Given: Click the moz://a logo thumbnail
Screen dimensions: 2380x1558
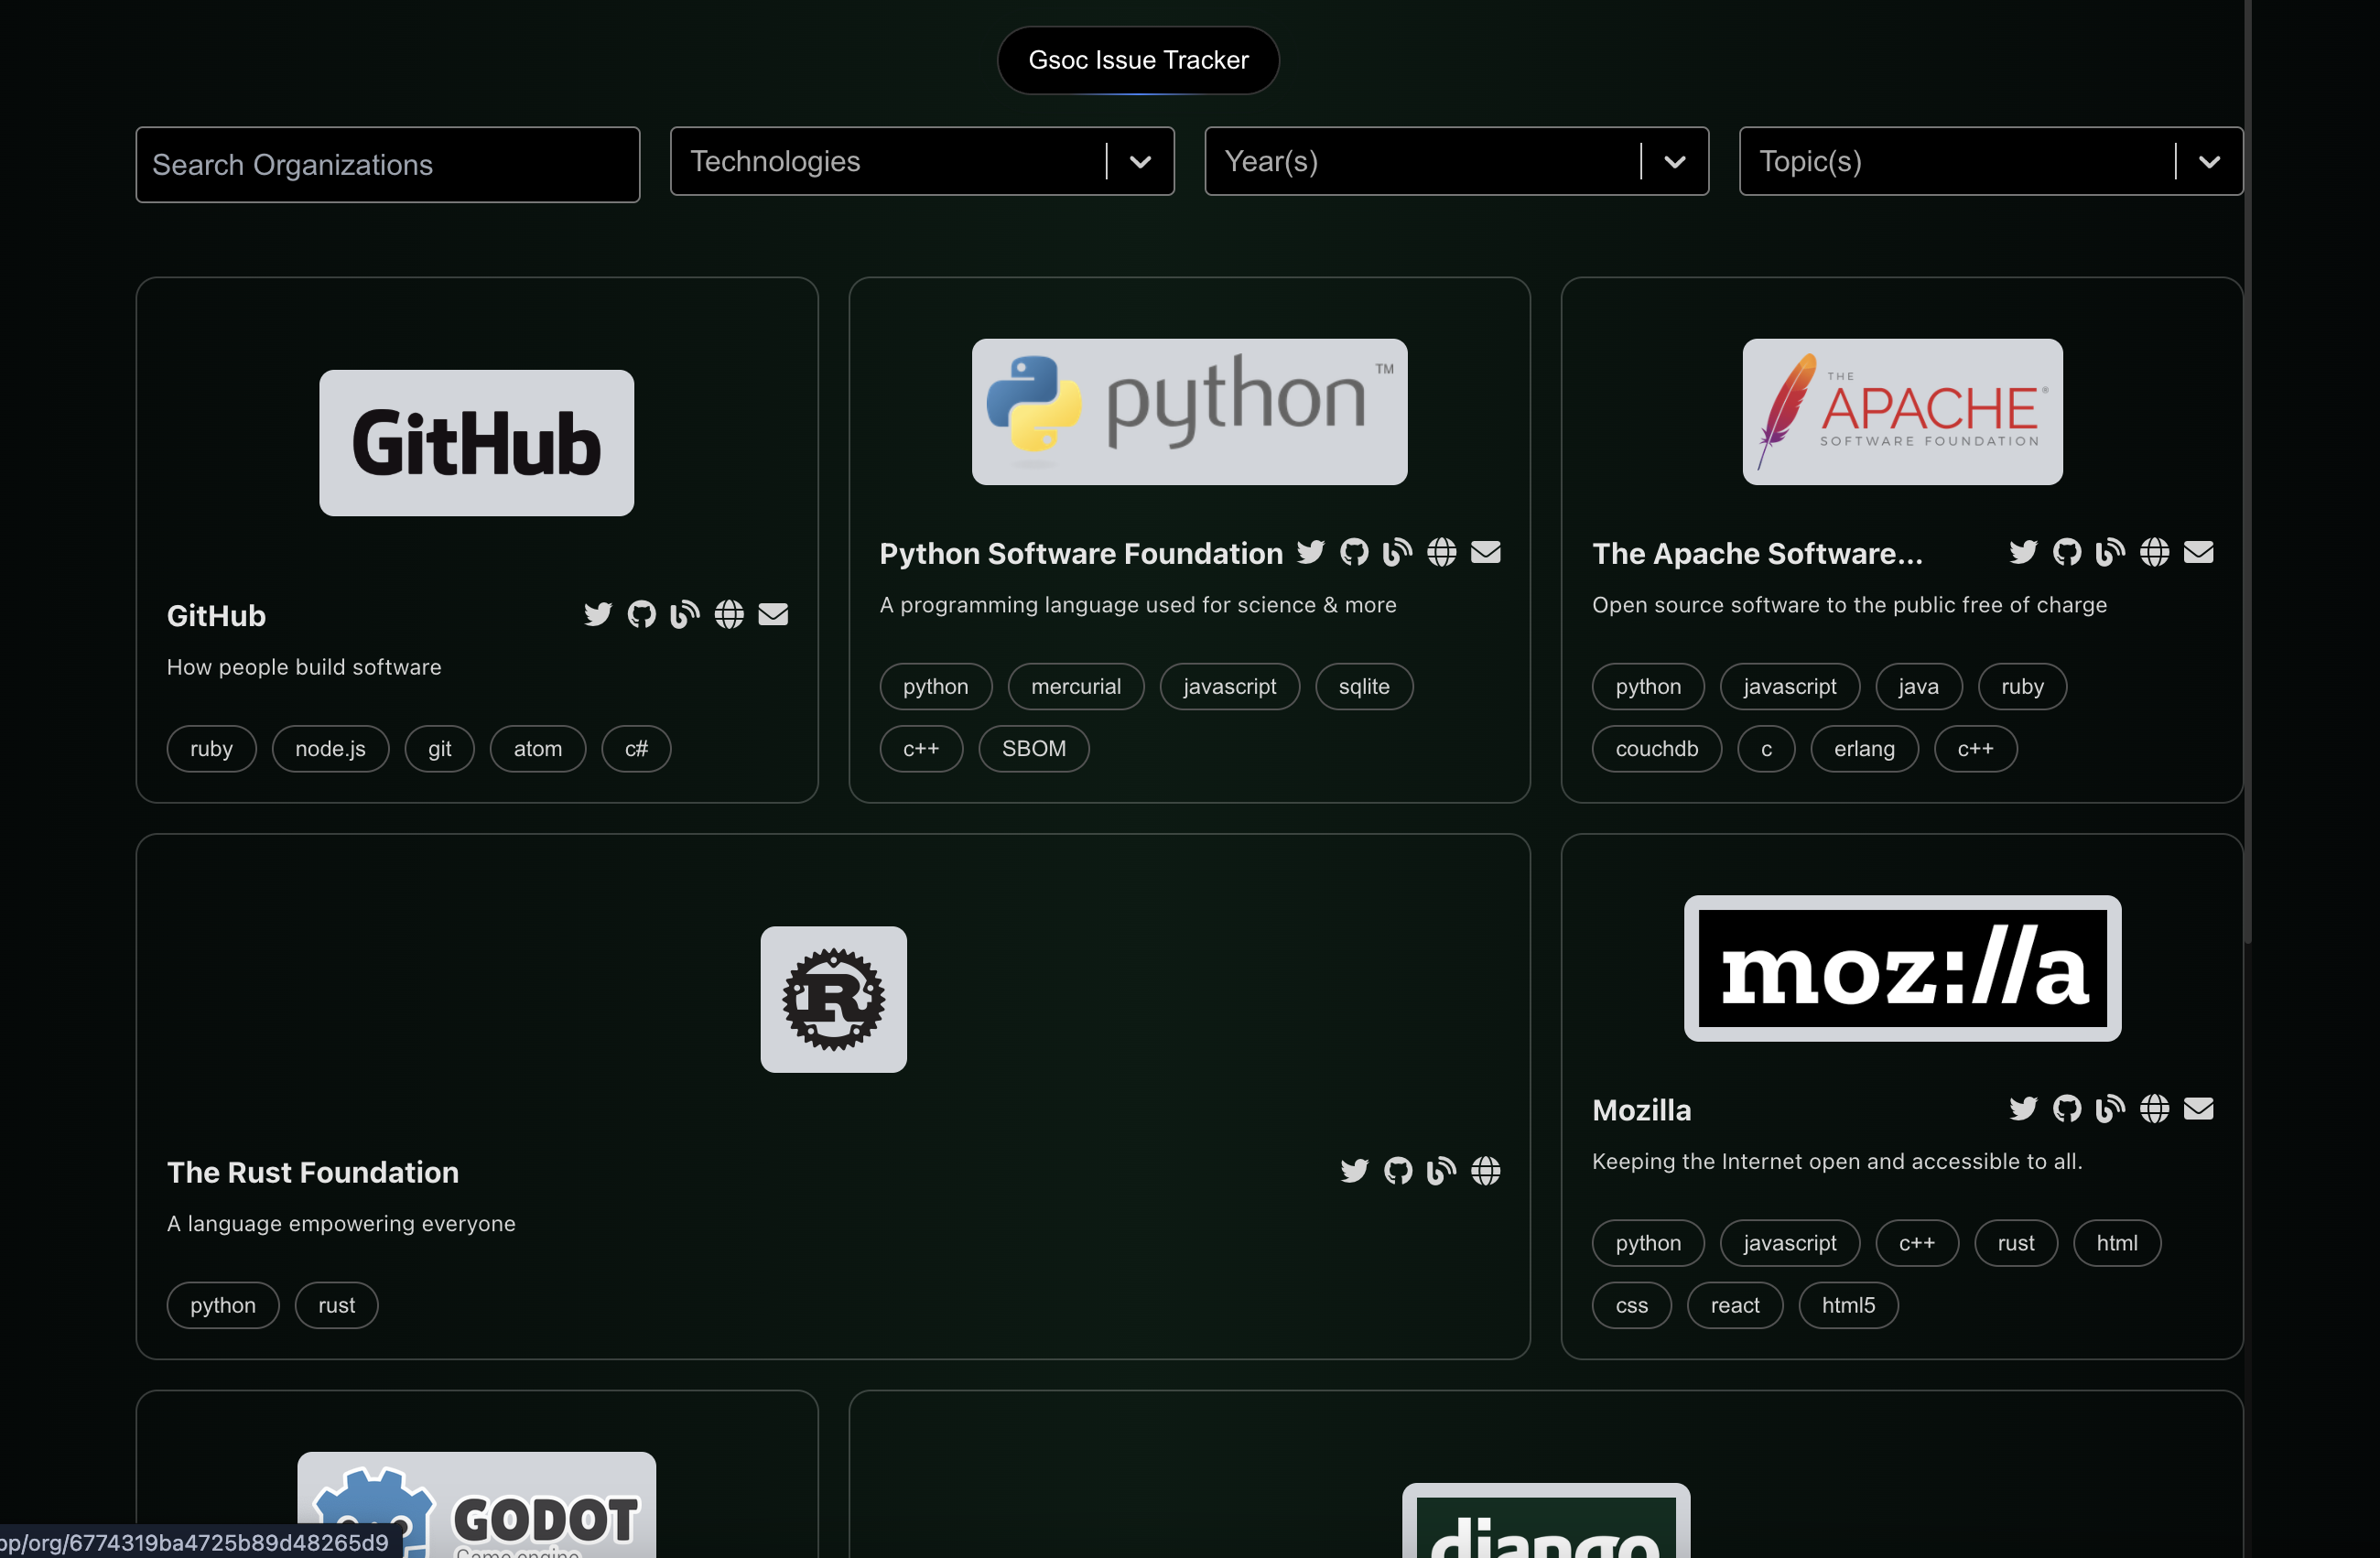Looking at the screenshot, I should (1902, 968).
